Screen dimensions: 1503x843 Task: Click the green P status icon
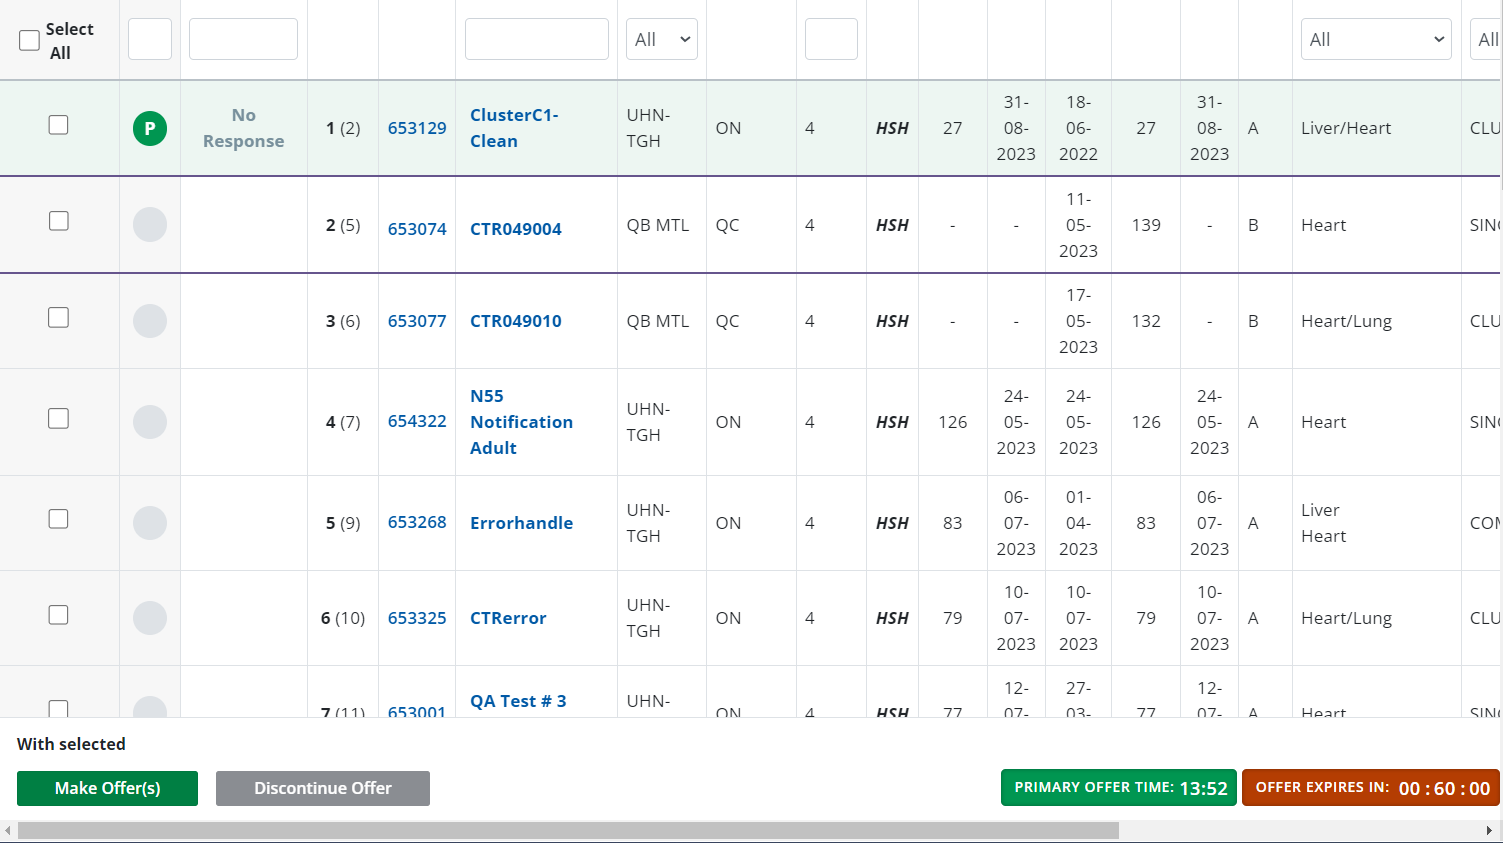click(150, 128)
